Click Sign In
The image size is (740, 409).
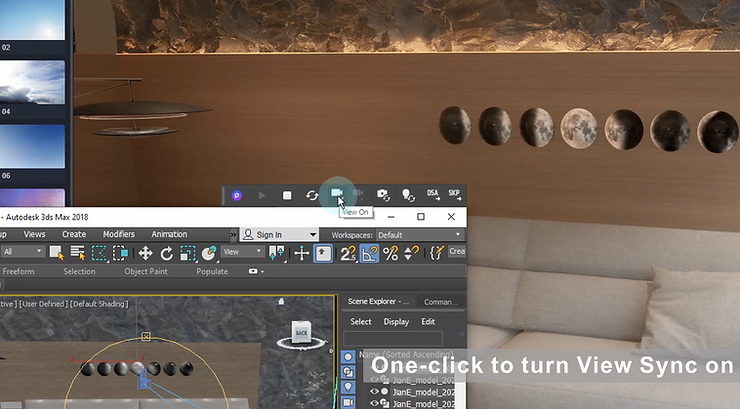tap(269, 235)
